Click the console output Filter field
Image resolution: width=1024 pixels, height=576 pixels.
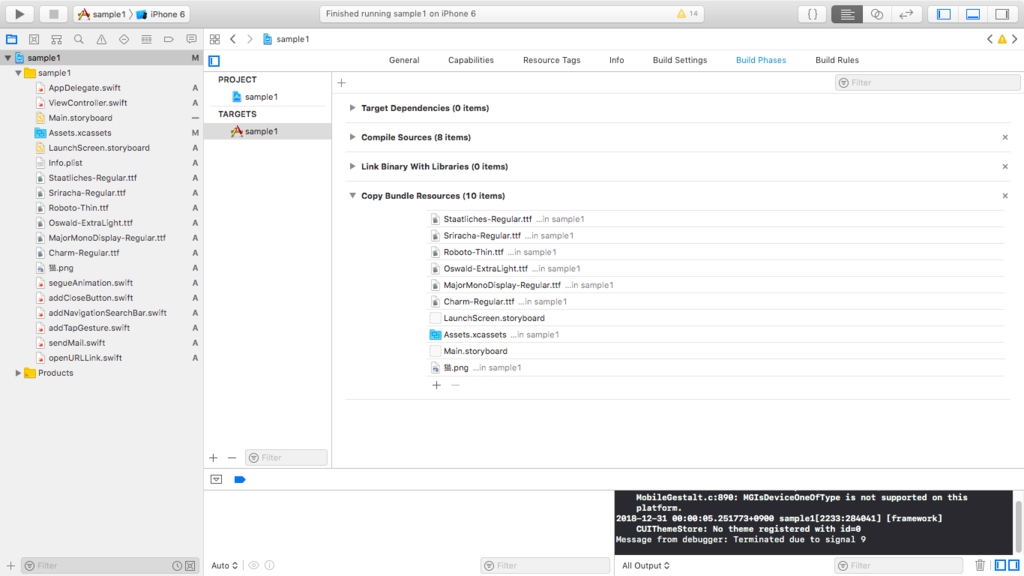click(898, 566)
